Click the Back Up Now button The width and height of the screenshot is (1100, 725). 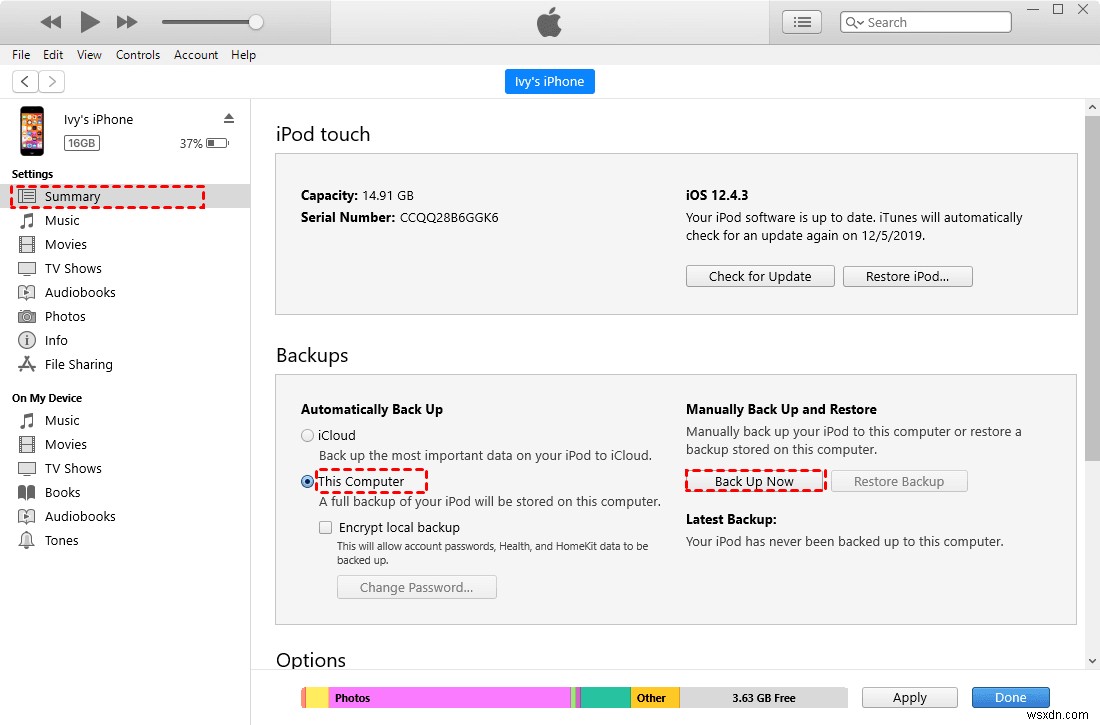click(x=755, y=481)
